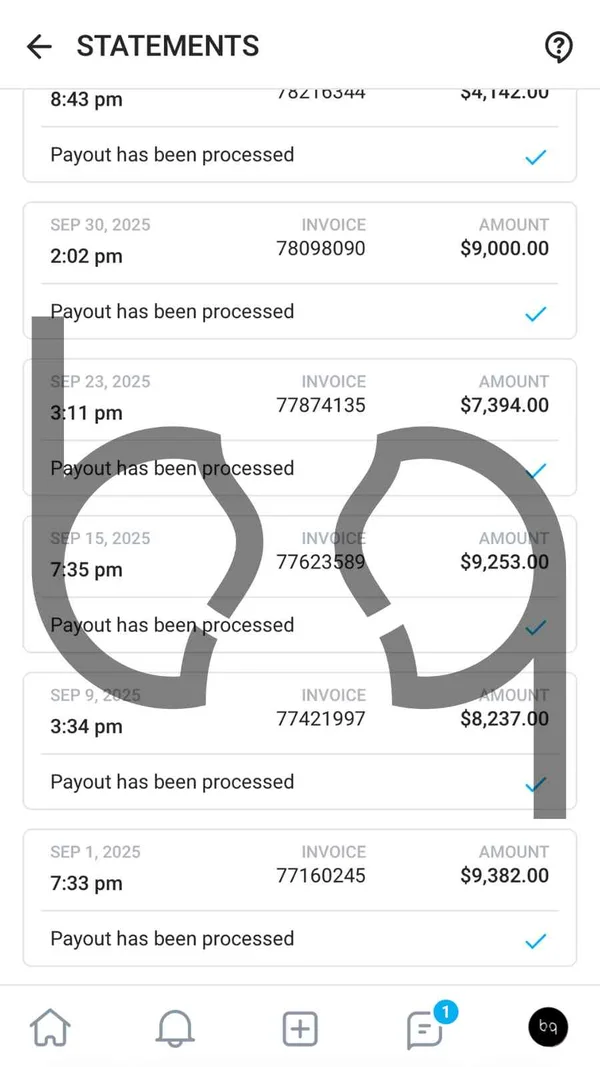Switch to the STATEMENTS screen title

click(167, 46)
